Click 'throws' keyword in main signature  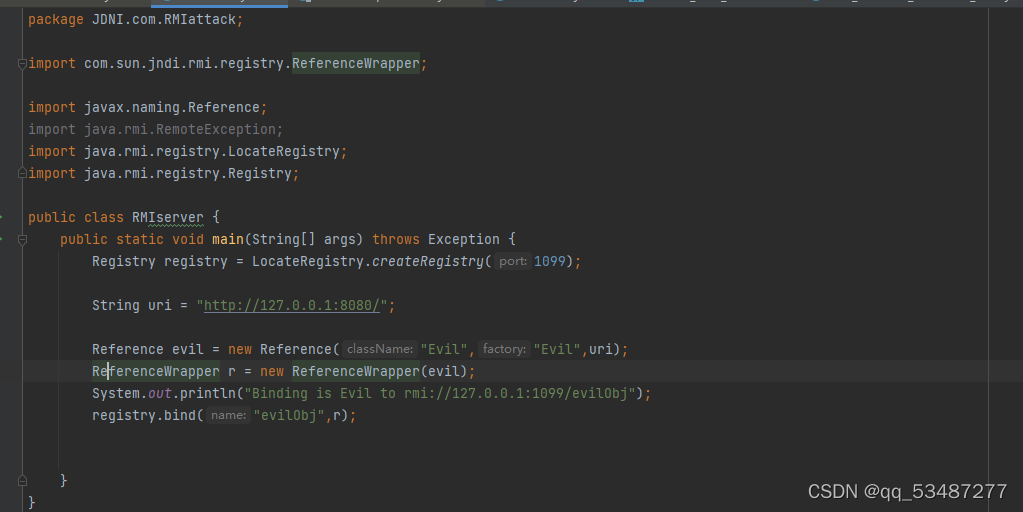[396, 239]
